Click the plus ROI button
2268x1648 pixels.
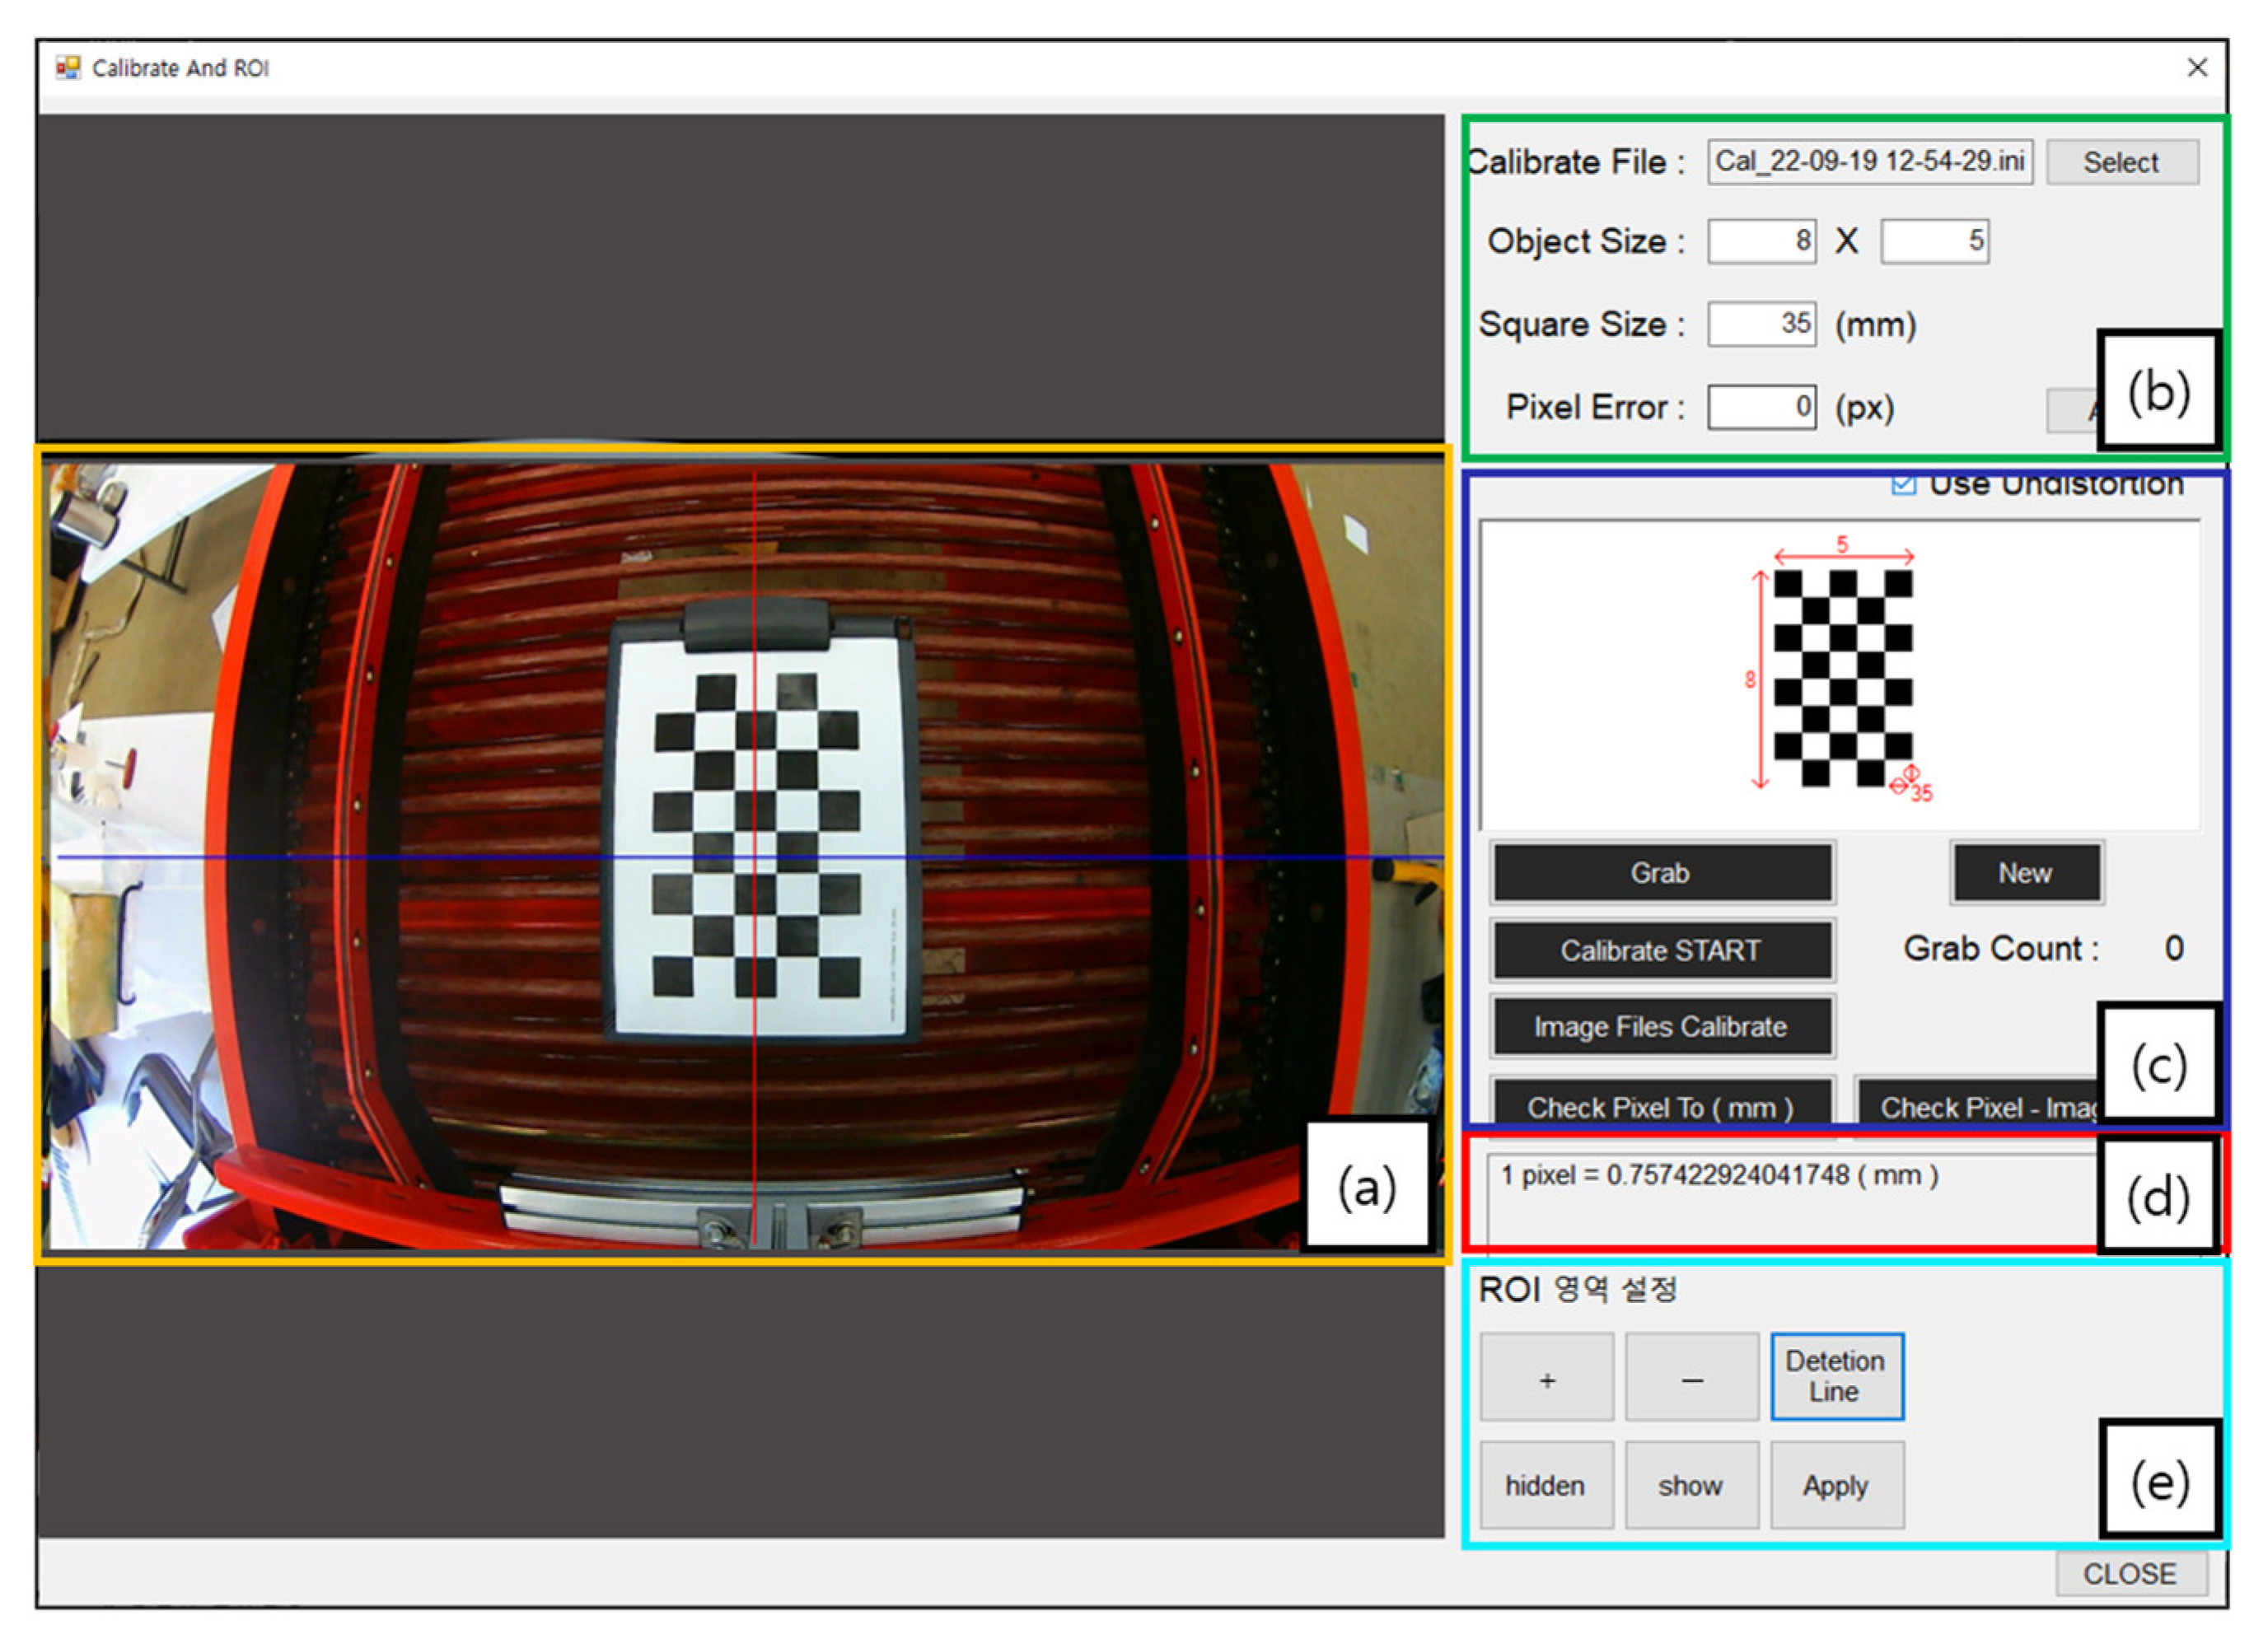[x=1546, y=1379]
